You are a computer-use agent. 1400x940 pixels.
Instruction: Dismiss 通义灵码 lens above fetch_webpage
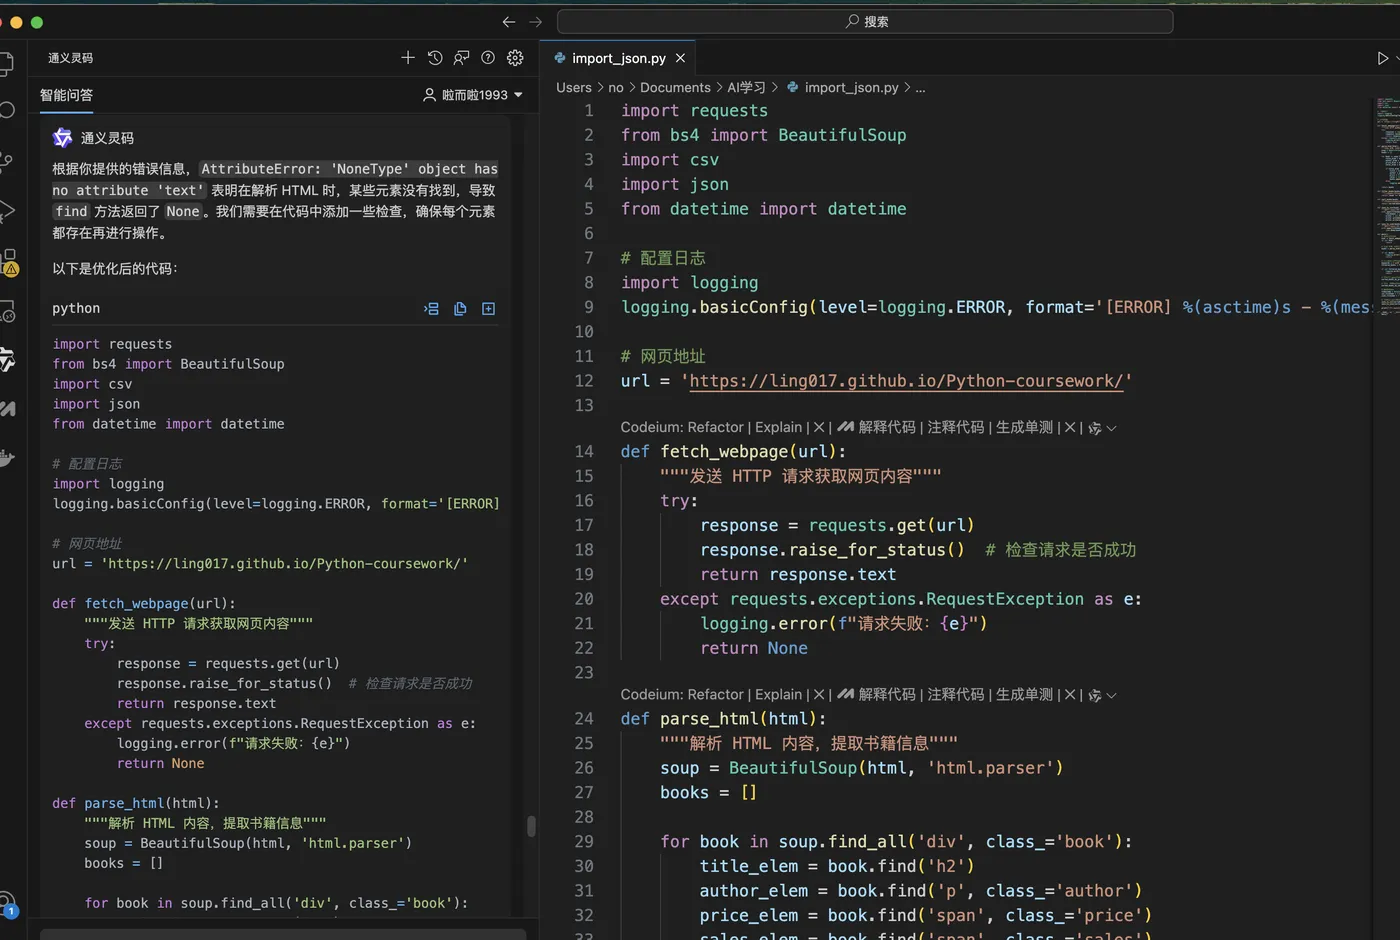pos(1069,427)
